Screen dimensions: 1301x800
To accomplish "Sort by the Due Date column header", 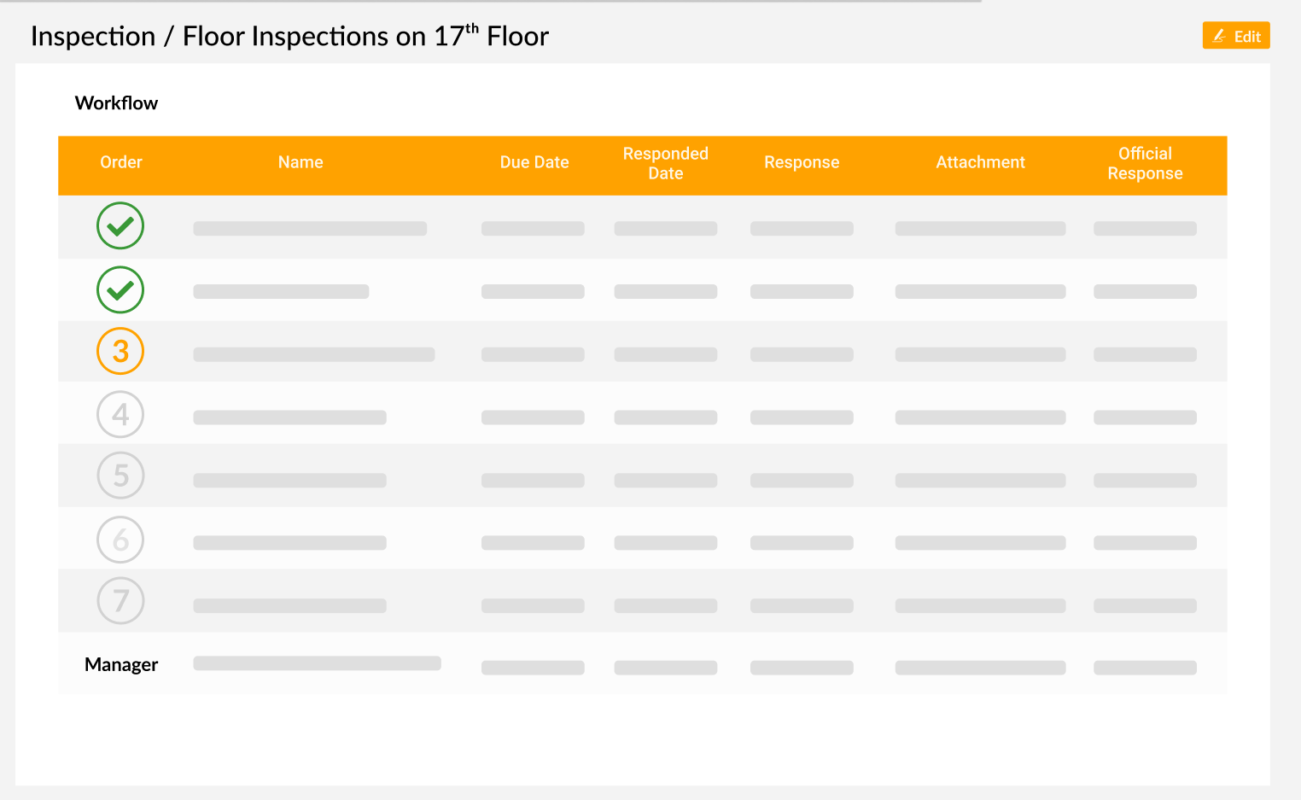I will click(x=534, y=162).
